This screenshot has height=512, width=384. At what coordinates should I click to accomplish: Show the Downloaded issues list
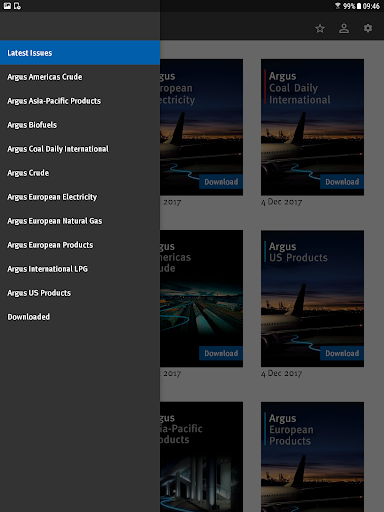pos(80,317)
